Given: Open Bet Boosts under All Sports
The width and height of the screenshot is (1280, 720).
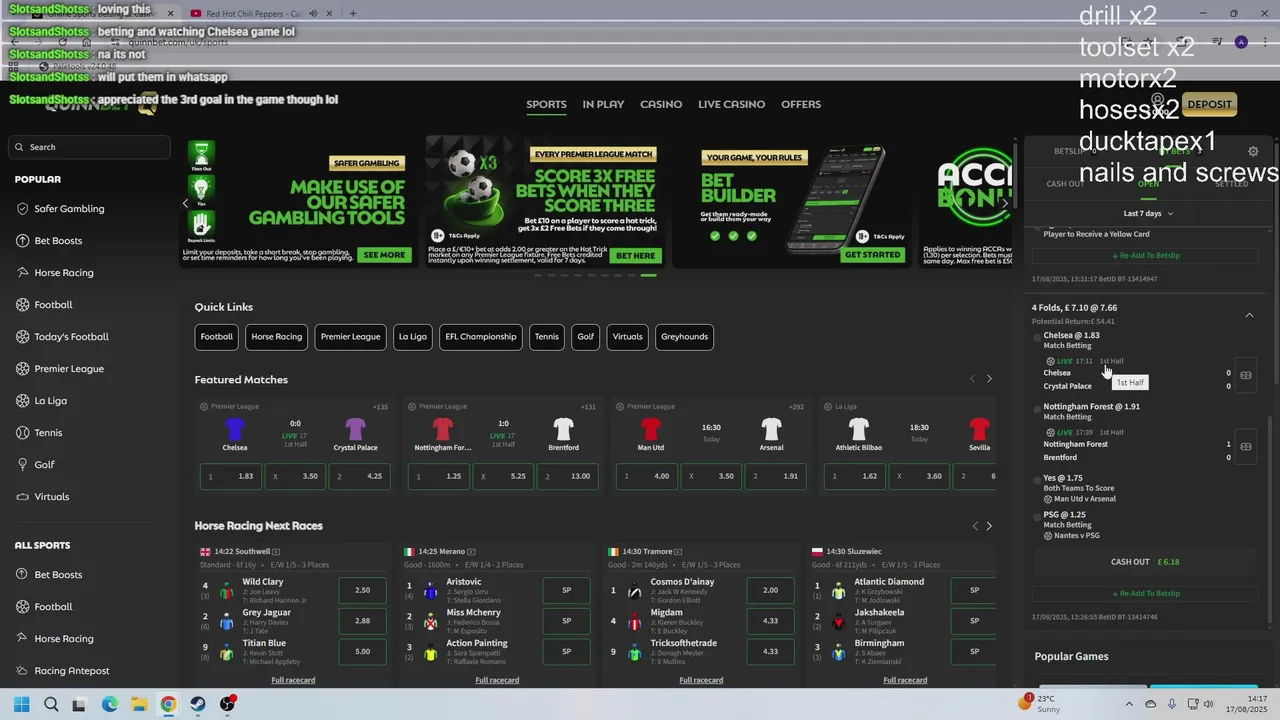Looking at the screenshot, I should tap(50, 575).
